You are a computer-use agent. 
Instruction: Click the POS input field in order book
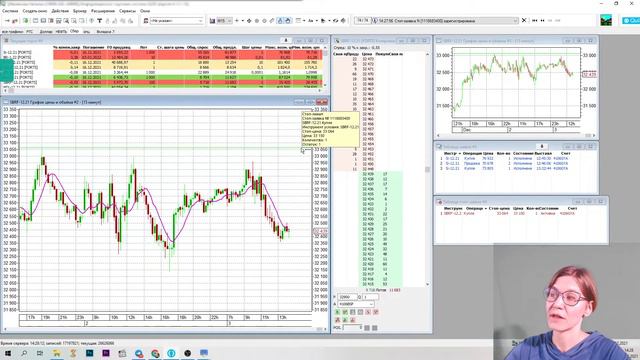(353, 327)
